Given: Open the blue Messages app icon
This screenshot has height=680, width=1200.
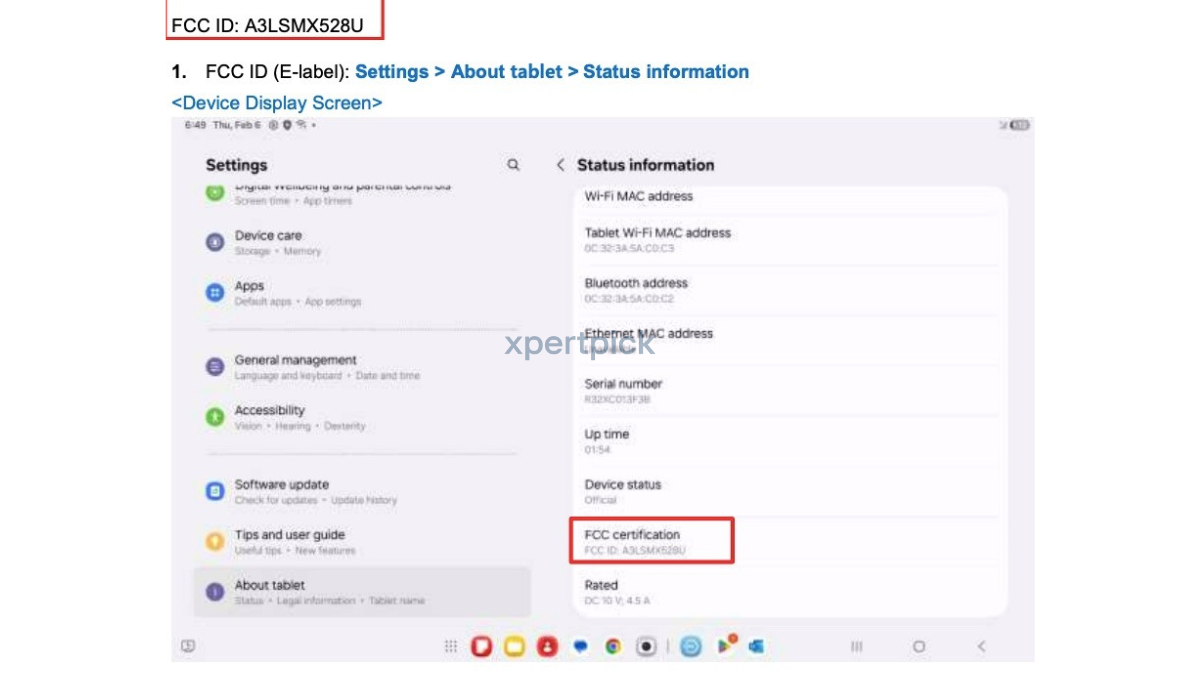Looking at the screenshot, I should tap(580, 647).
